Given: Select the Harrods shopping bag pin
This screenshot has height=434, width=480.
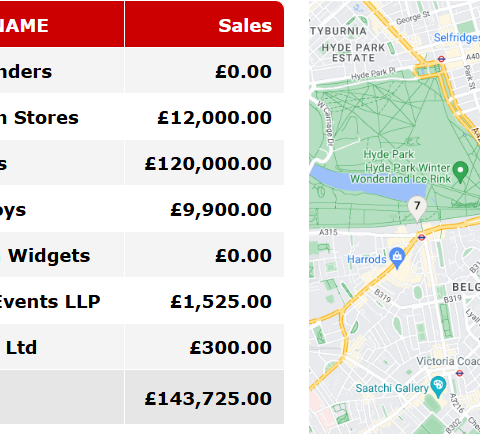Looking at the screenshot, I should click(397, 258).
